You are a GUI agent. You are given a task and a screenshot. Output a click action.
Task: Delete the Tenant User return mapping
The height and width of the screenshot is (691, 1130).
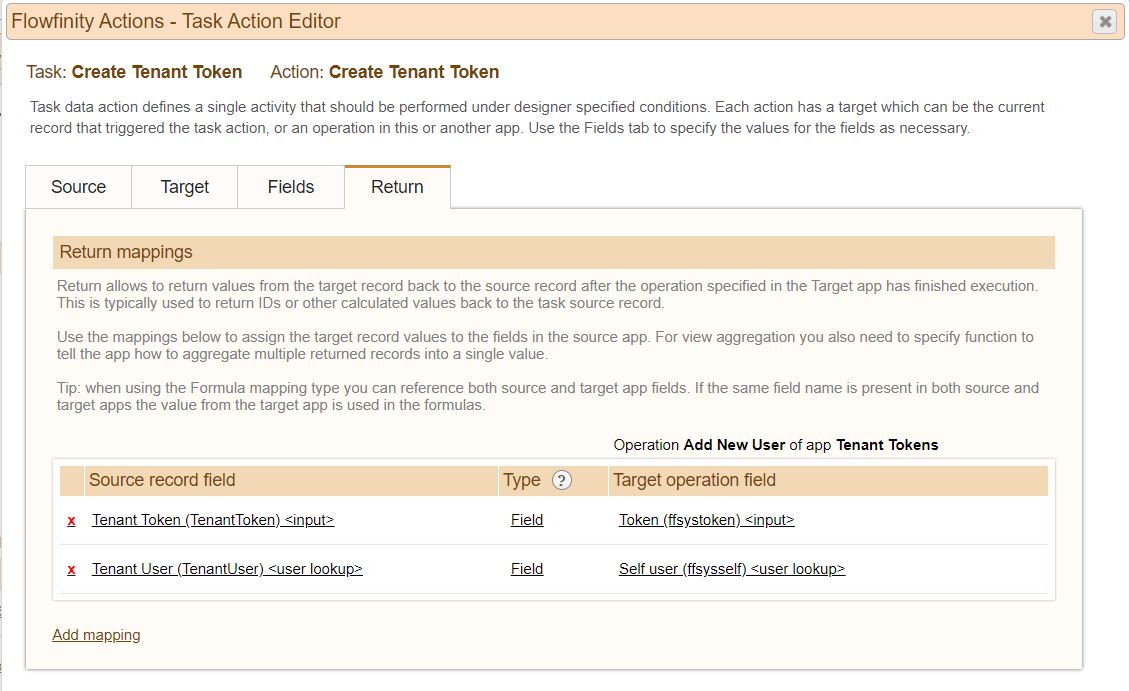(x=71, y=569)
